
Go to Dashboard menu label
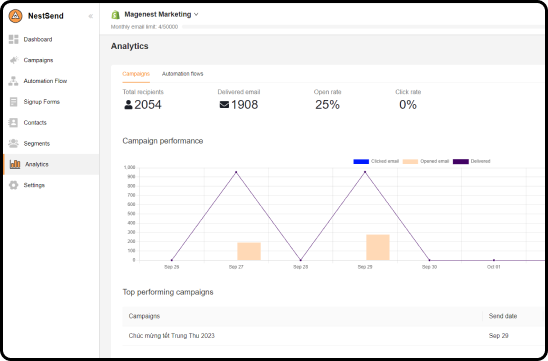38,39
